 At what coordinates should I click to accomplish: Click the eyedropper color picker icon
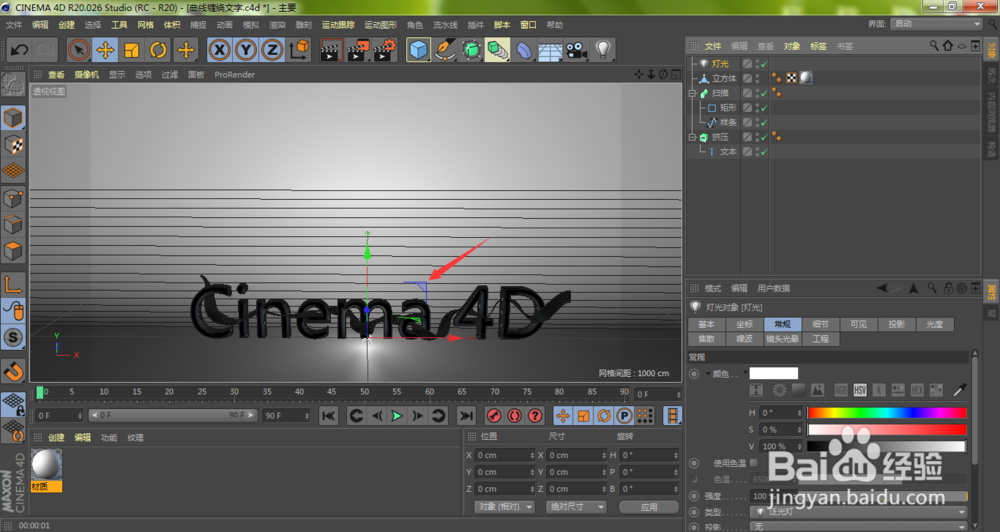(x=959, y=389)
